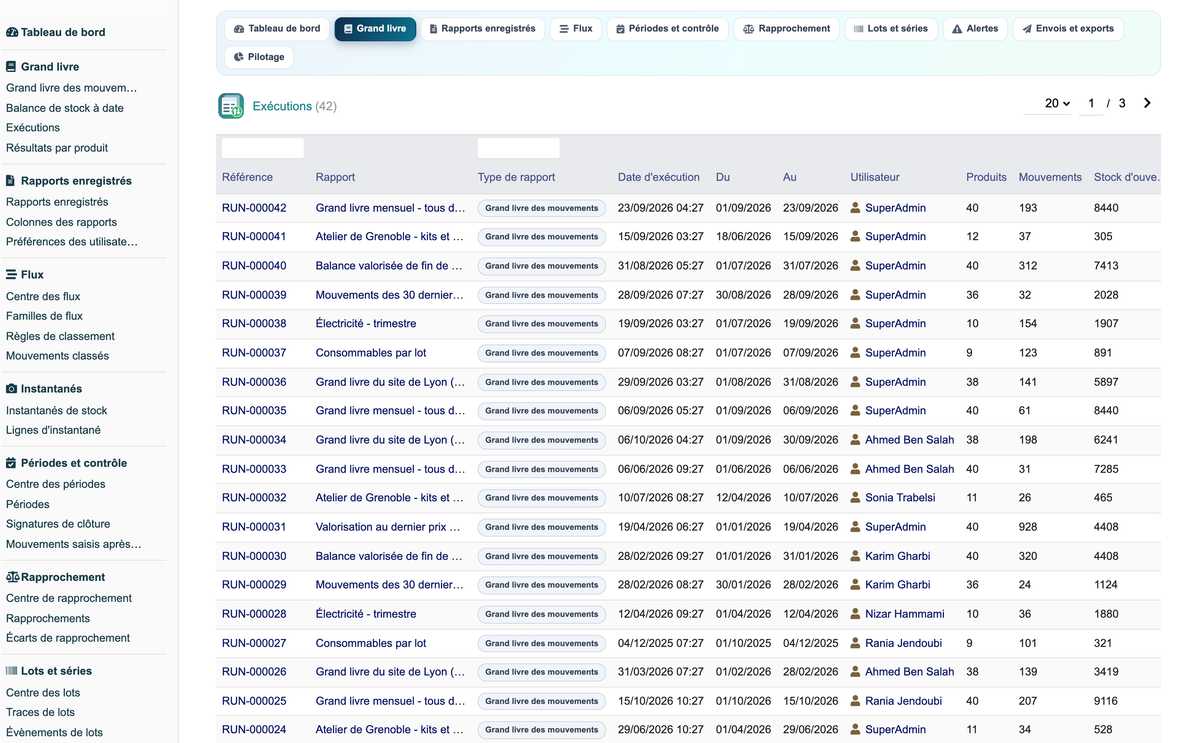1200x743 pixels.
Task: Open Centre des flux in sidebar
Action: click(x=43, y=296)
